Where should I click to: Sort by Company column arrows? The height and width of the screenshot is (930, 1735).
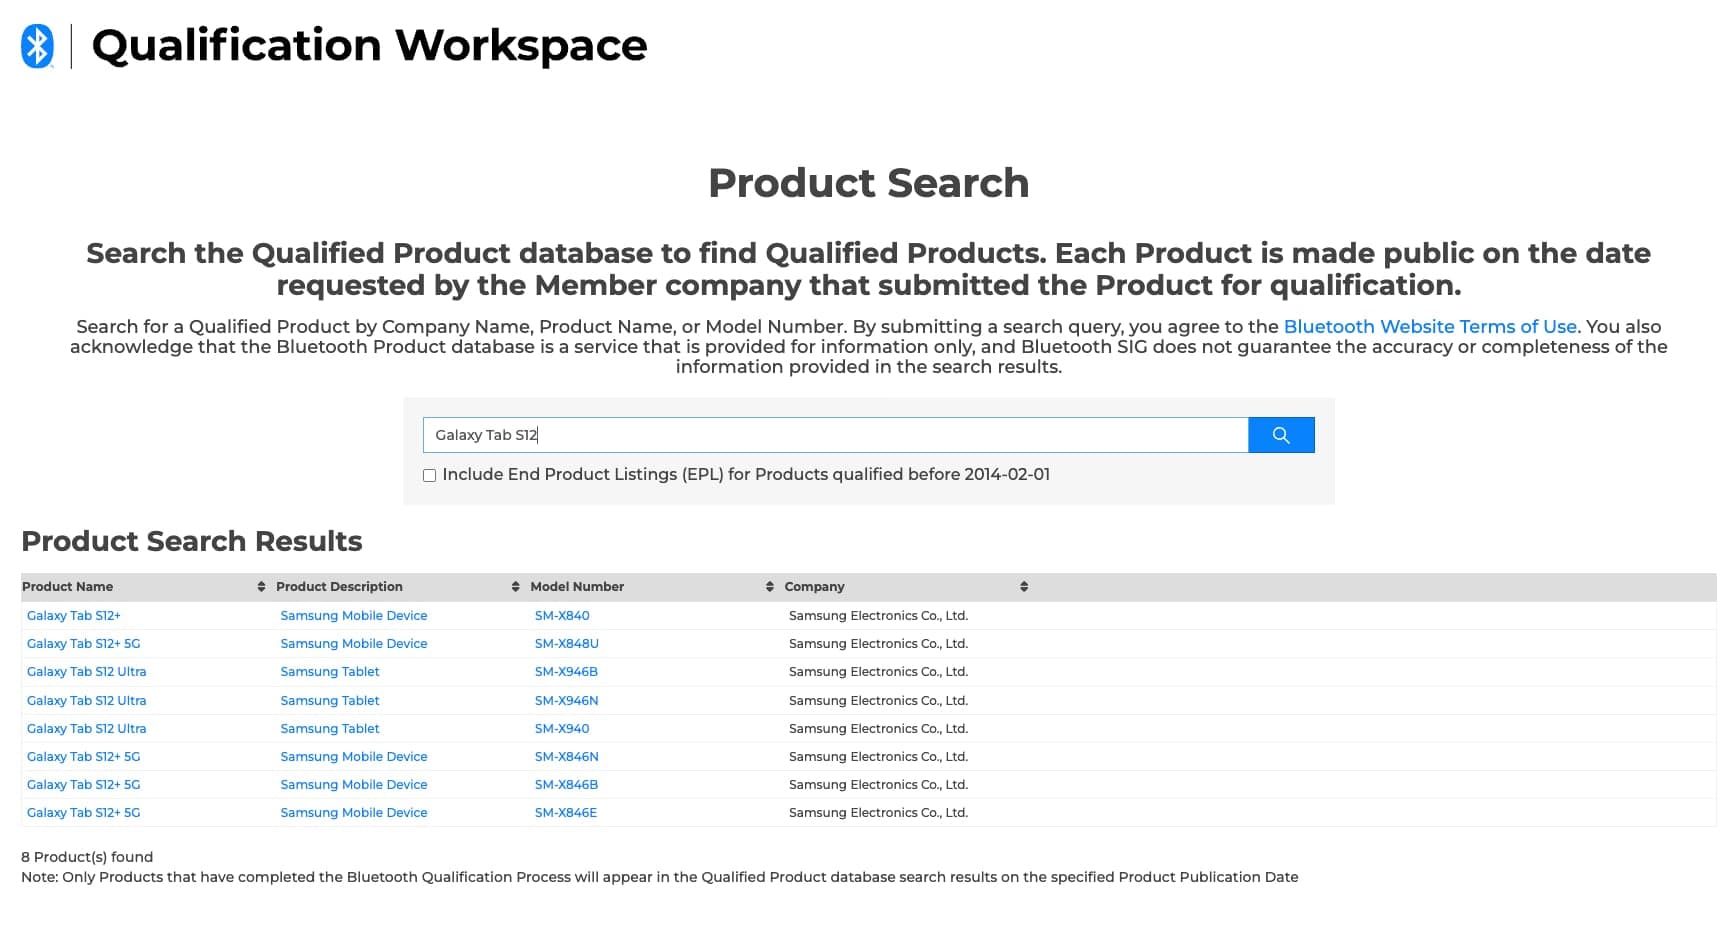[1024, 587]
